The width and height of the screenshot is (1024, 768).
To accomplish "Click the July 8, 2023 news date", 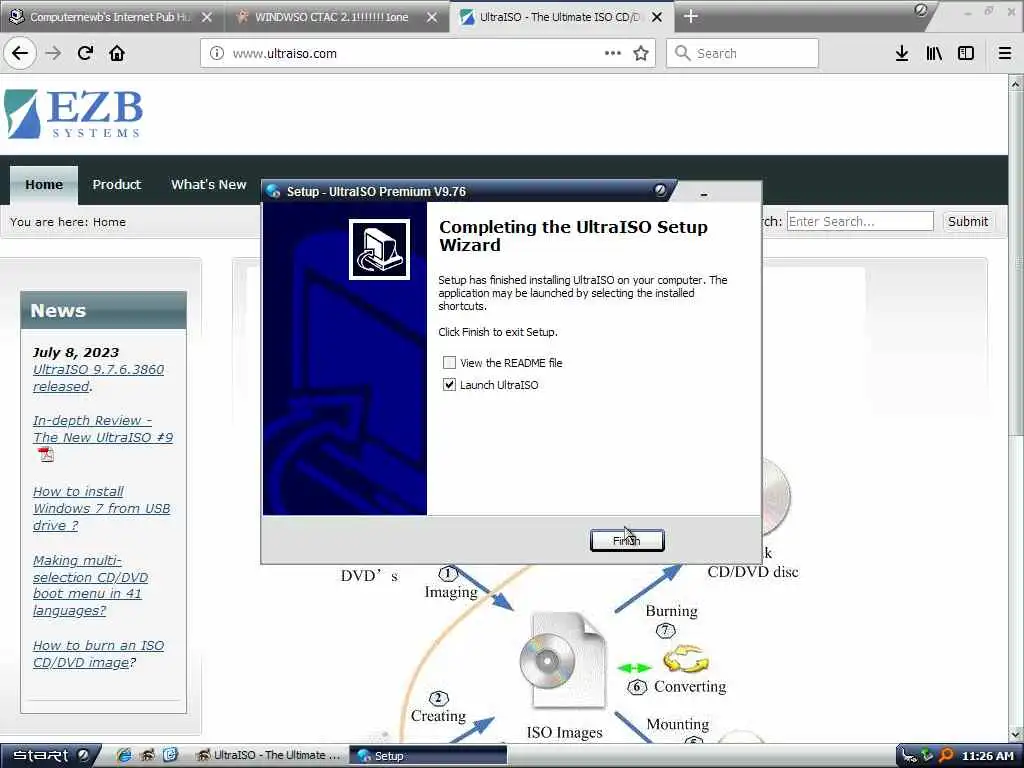I will (x=76, y=353).
